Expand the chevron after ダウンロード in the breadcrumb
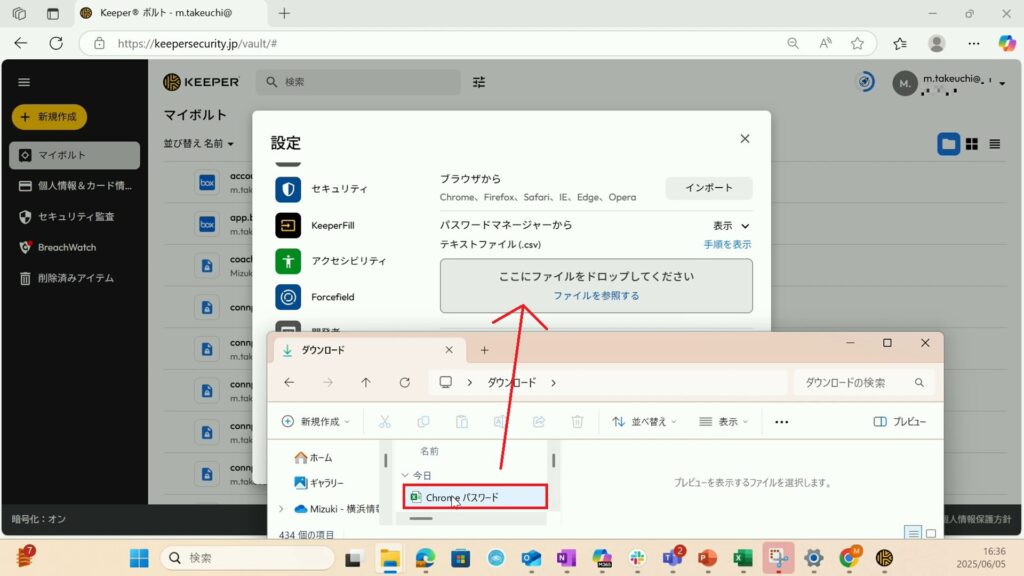This screenshot has width=1024, height=576. [x=553, y=383]
